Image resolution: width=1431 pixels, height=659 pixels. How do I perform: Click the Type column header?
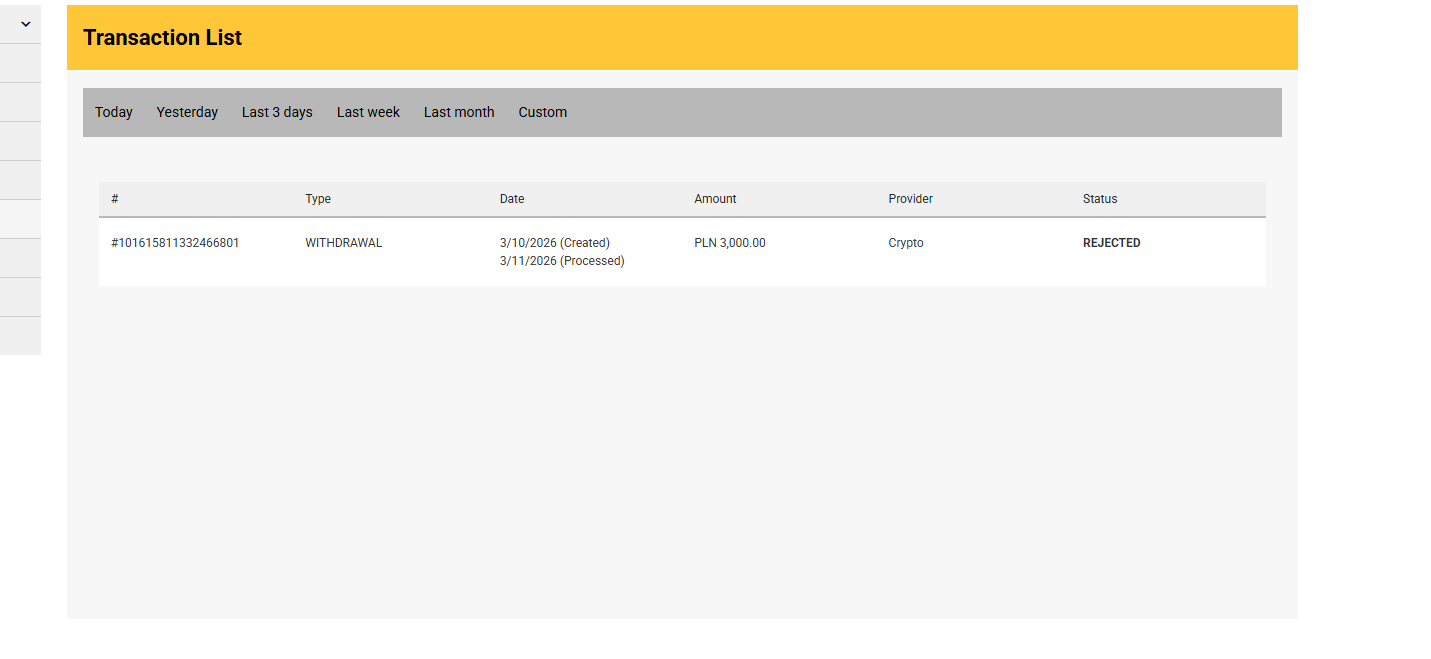tap(318, 199)
